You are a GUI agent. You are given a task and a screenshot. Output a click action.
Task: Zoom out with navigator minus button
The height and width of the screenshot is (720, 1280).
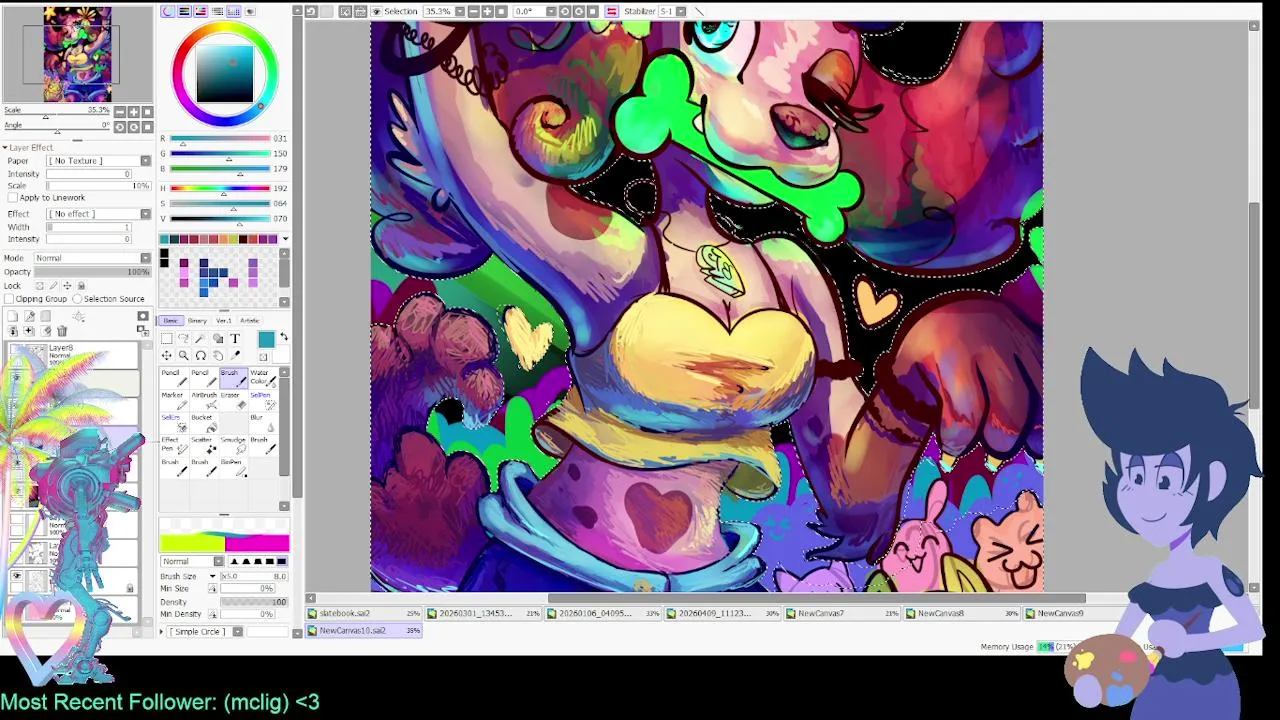pyautogui.click(x=120, y=112)
